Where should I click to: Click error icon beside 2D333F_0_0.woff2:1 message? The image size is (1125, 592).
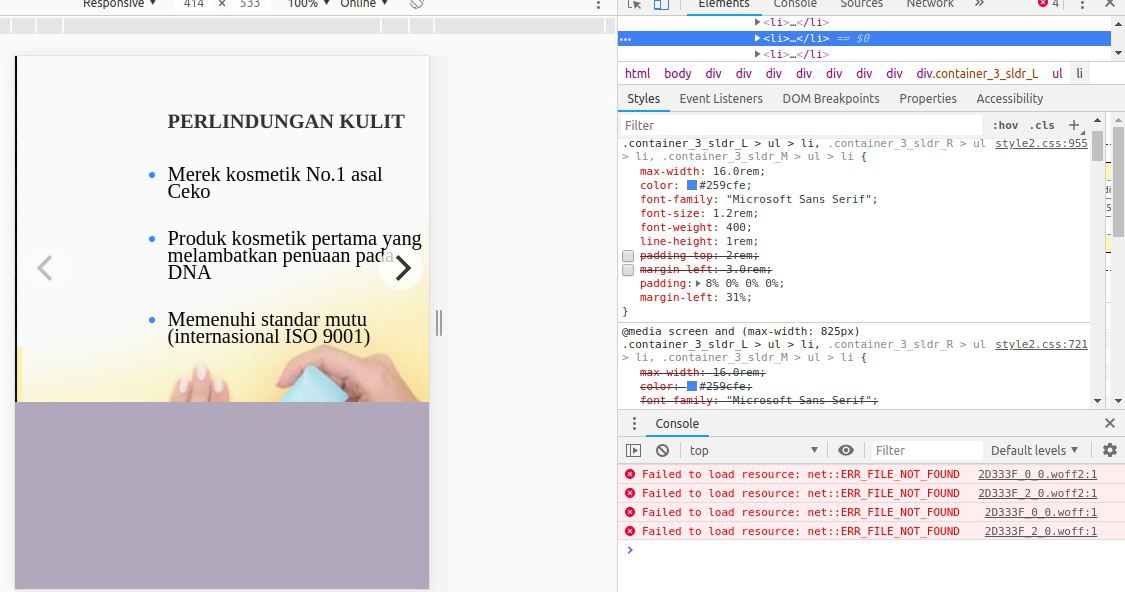pos(630,474)
